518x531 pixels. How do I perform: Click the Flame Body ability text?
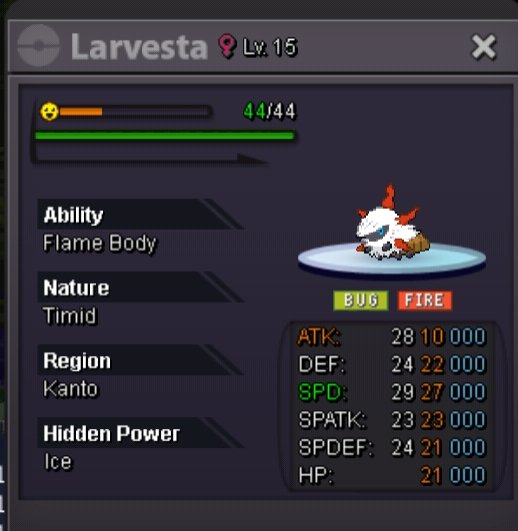point(100,243)
